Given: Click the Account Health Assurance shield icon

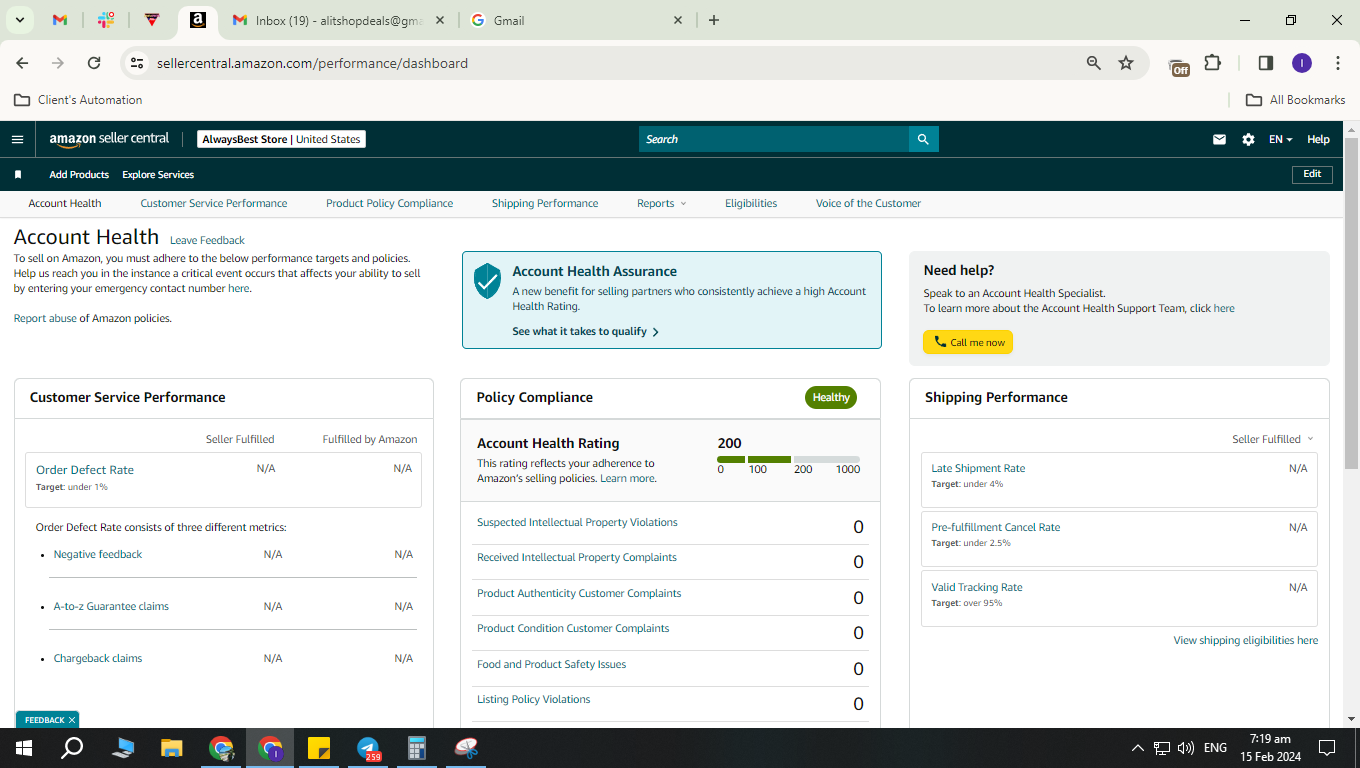Looking at the screenshot, I should tap(487, 281).
